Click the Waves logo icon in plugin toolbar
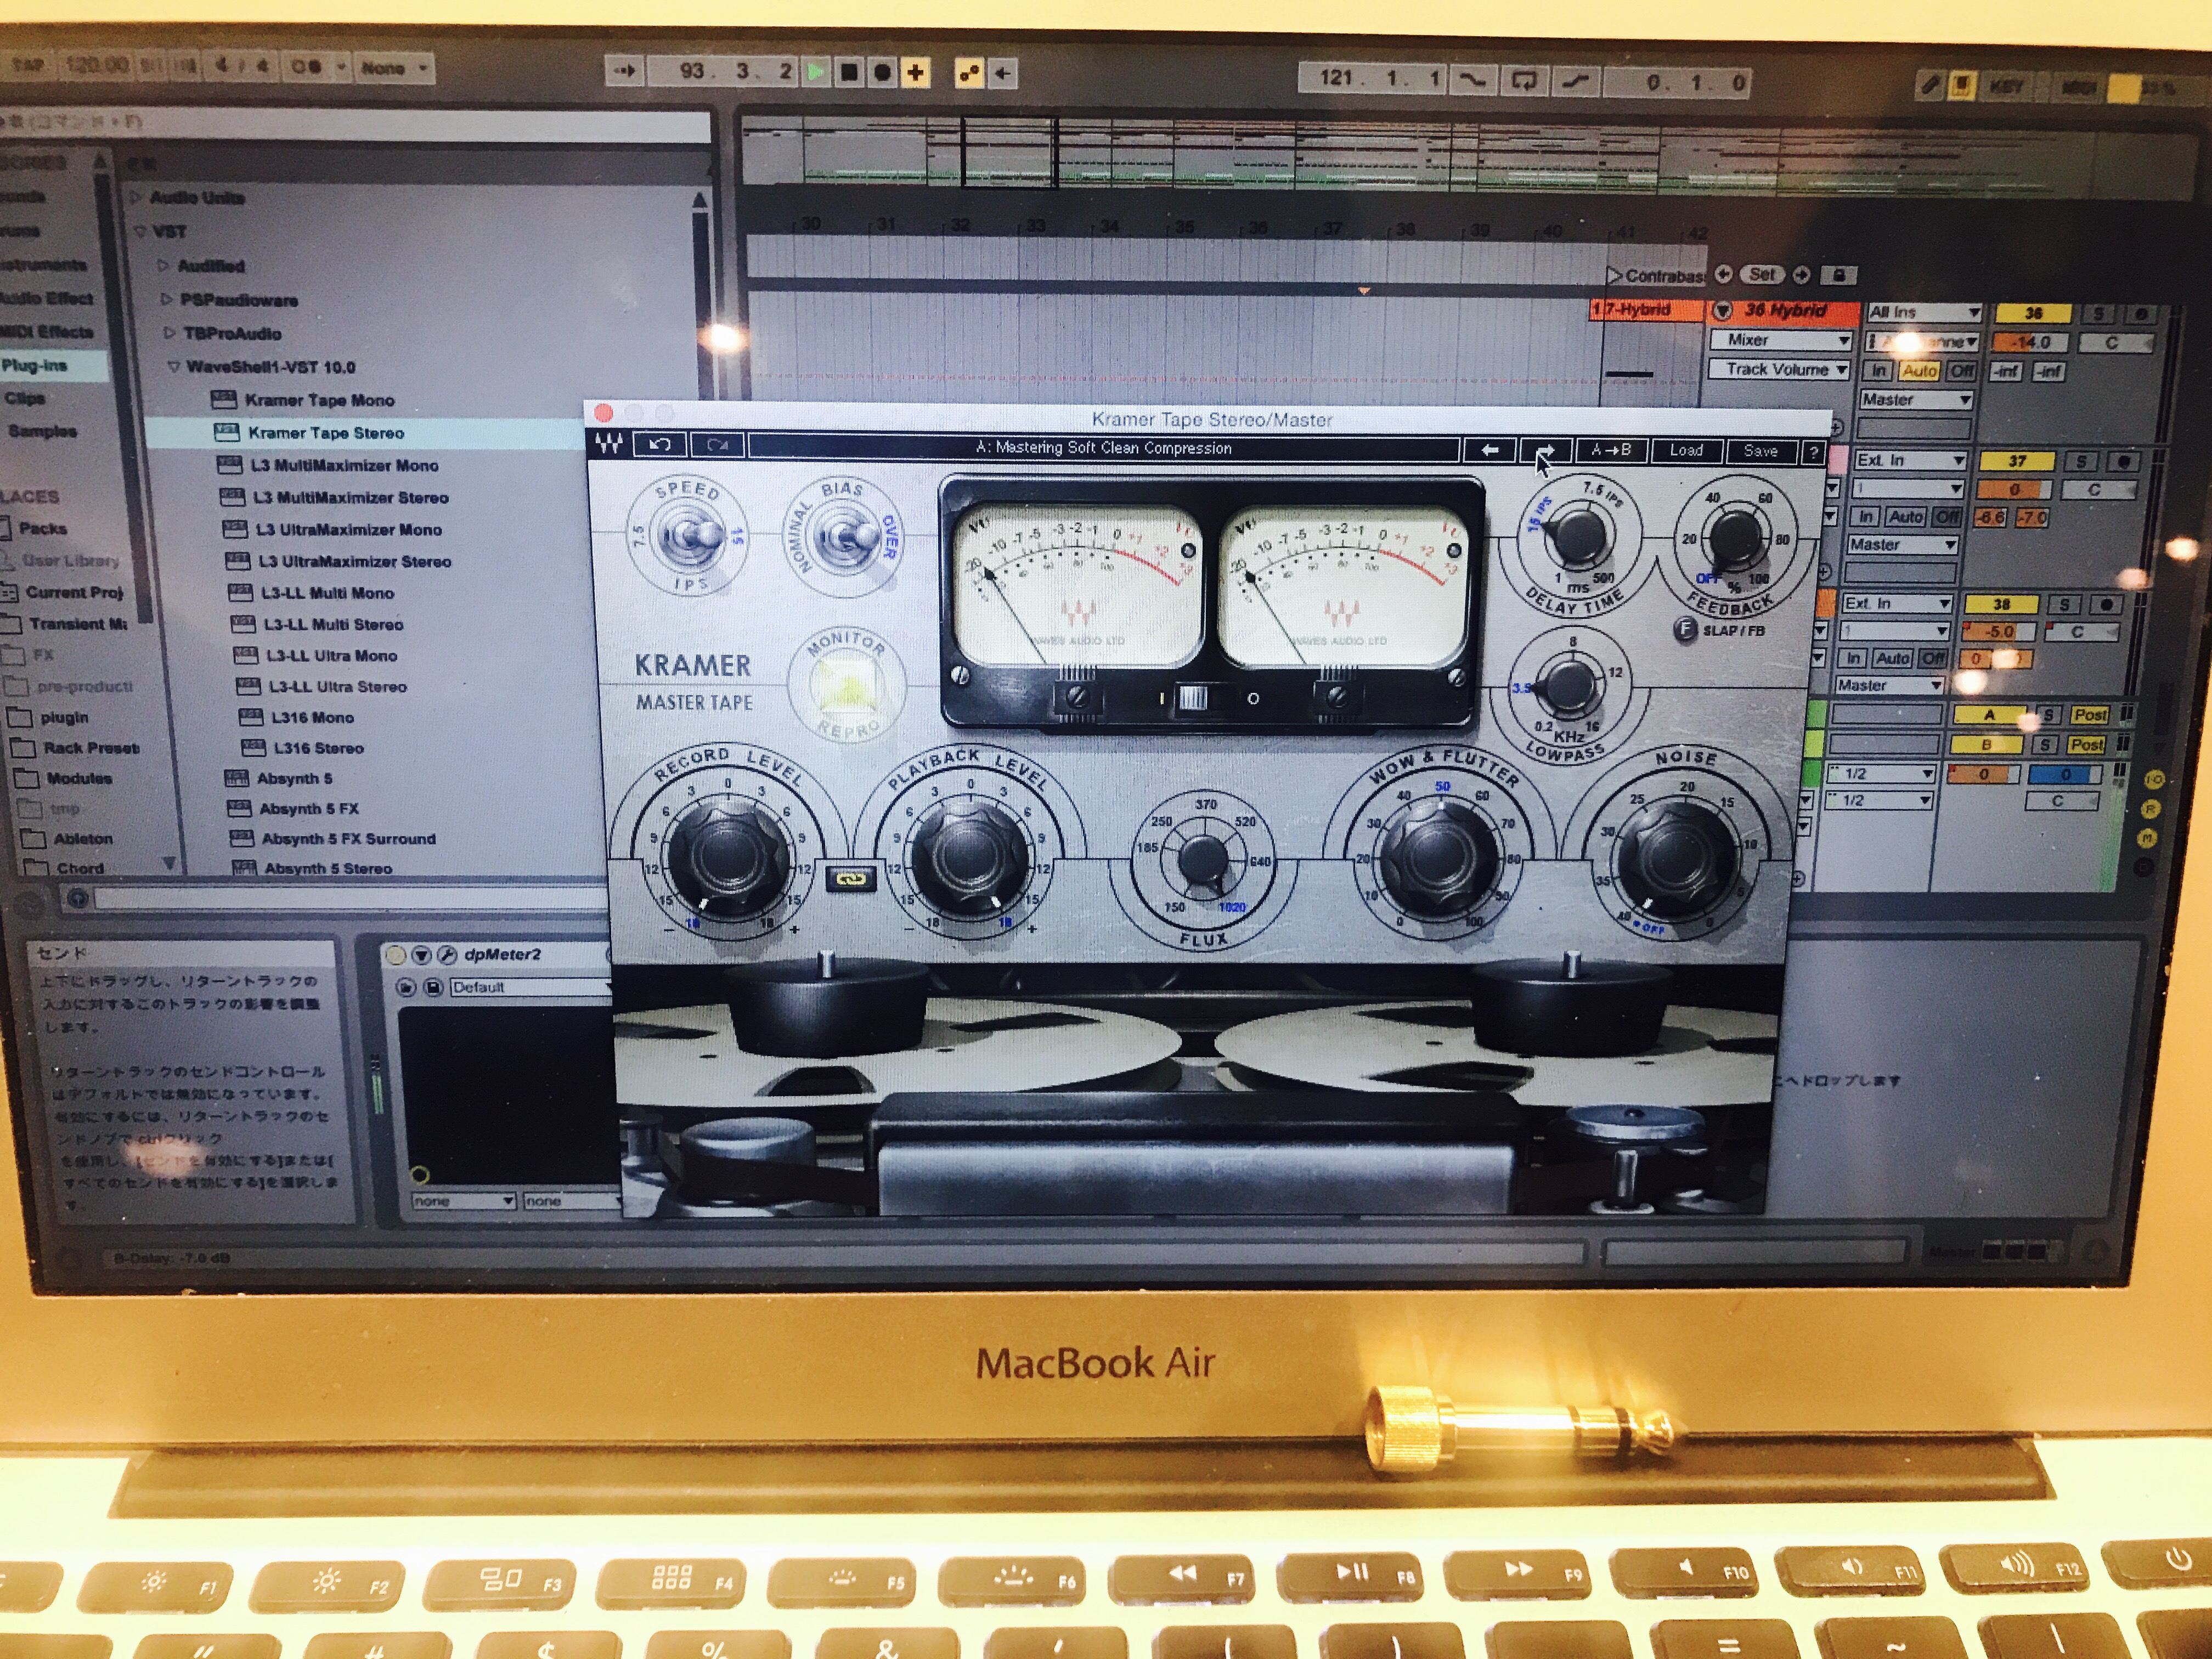 click(x=609, y=444)
